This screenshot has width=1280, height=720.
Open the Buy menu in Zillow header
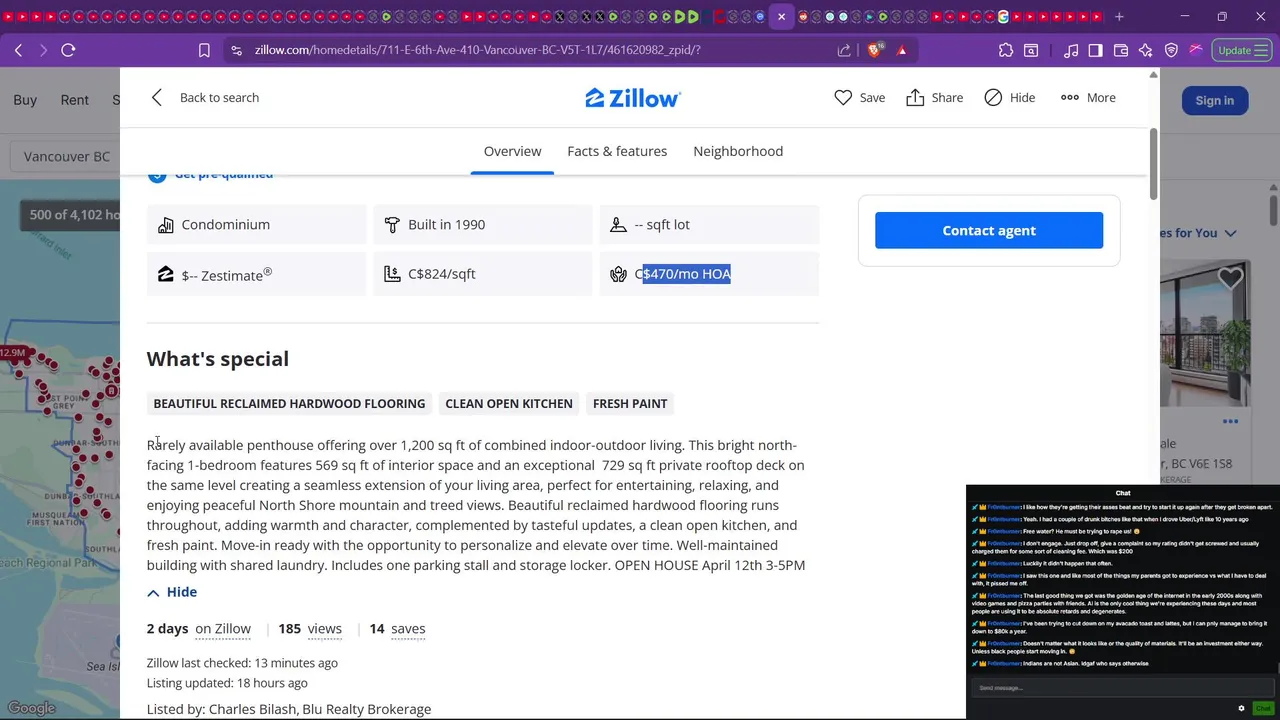click(25, 100)
